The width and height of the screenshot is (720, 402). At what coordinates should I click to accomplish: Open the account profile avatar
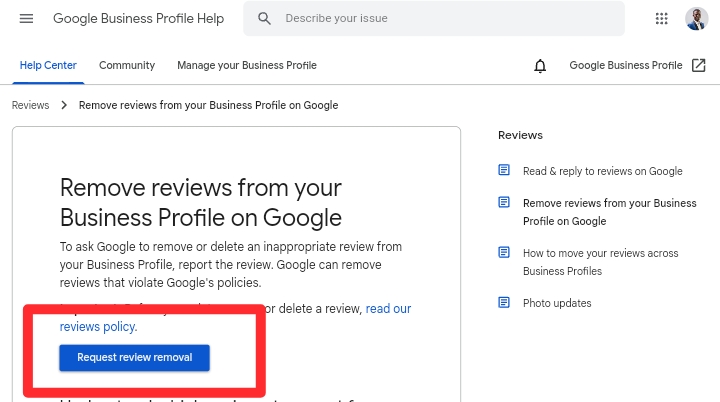tap(696, 18)
